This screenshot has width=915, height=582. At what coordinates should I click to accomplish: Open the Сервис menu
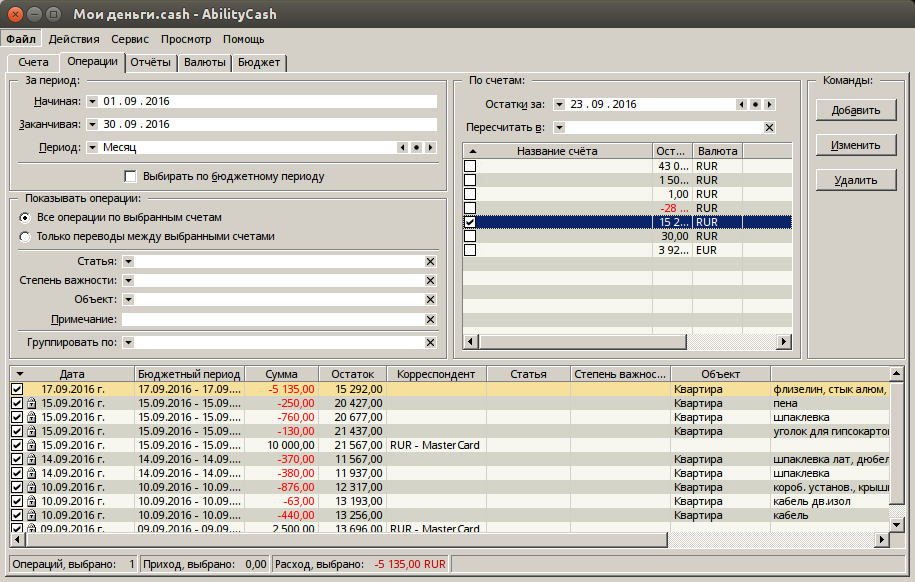click(130, 39)
